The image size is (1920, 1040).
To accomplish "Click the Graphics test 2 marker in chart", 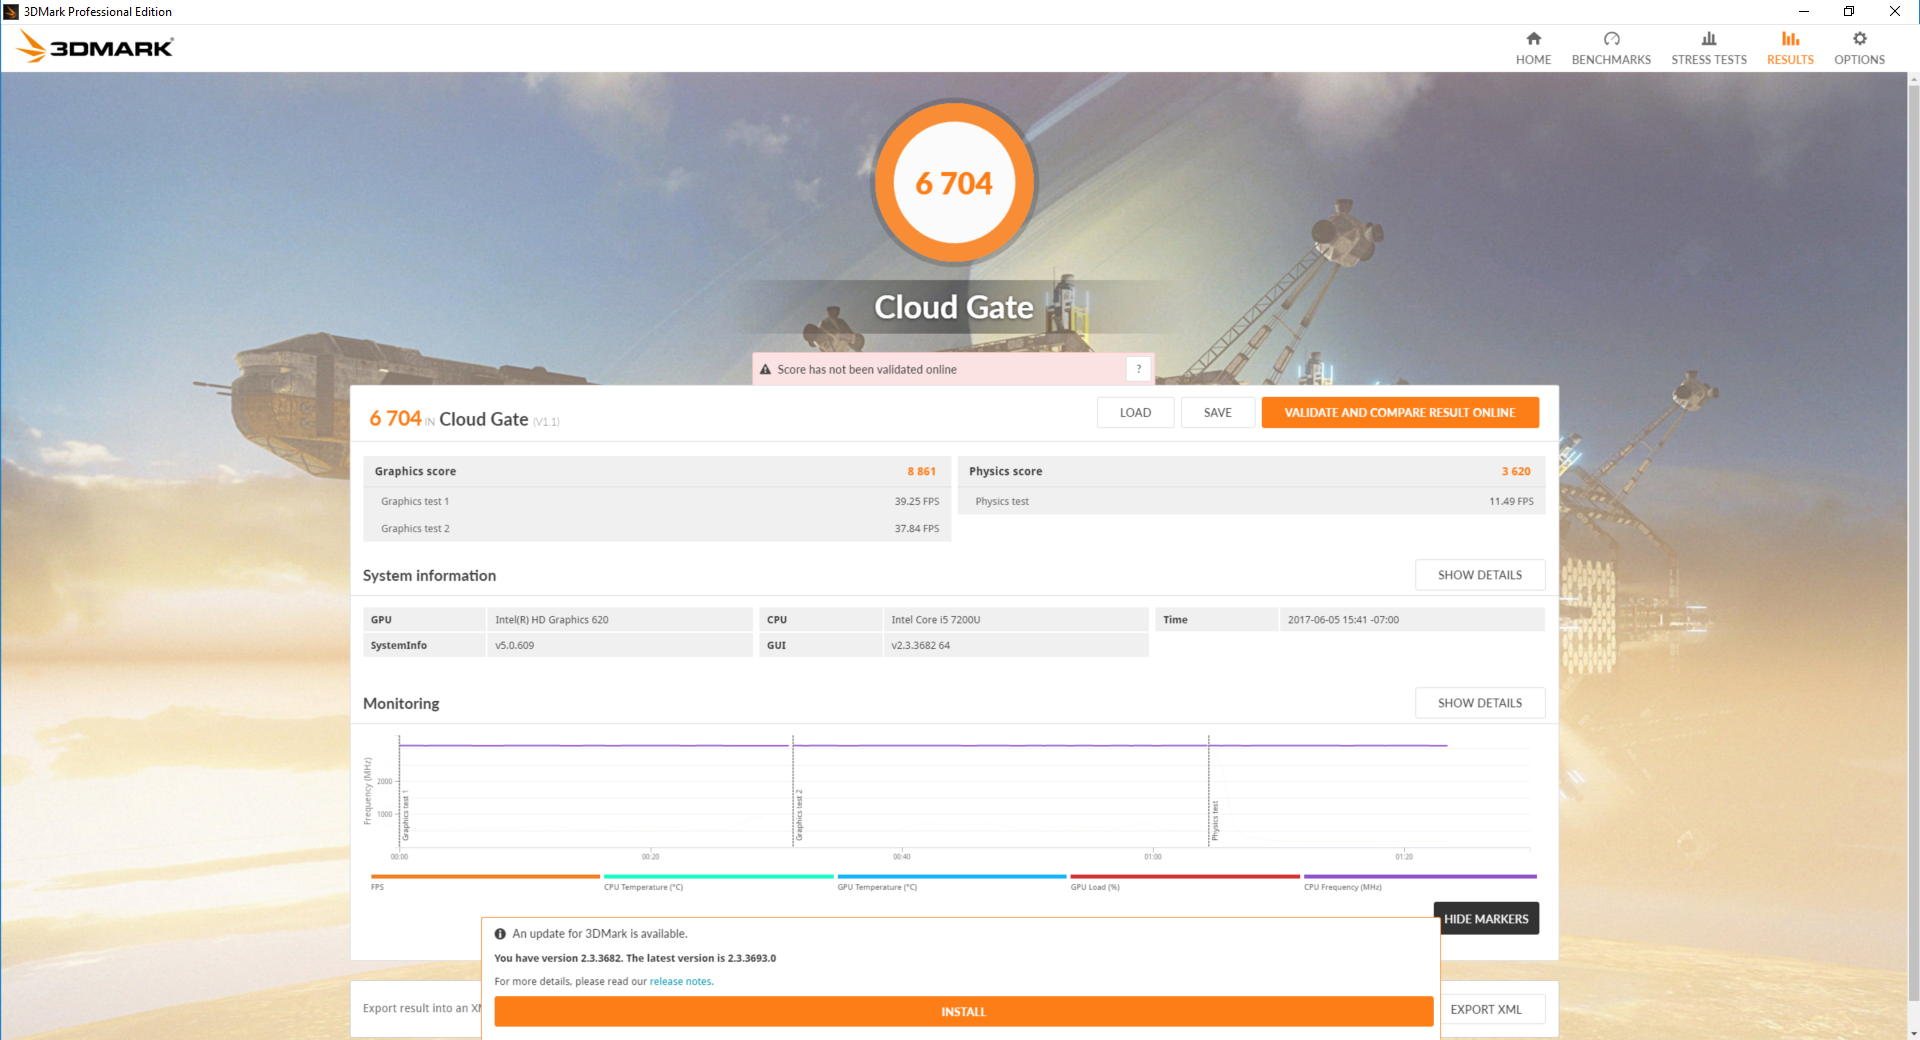I will pos(799,815).
